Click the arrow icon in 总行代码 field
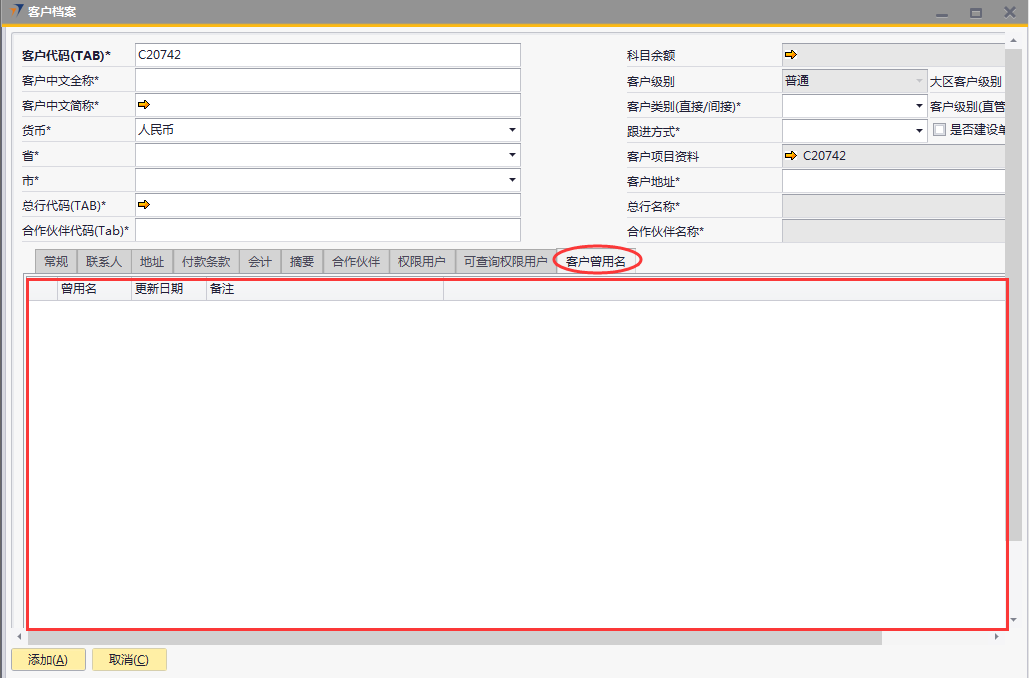1029x678 pixels. click(x=143, y=205)
